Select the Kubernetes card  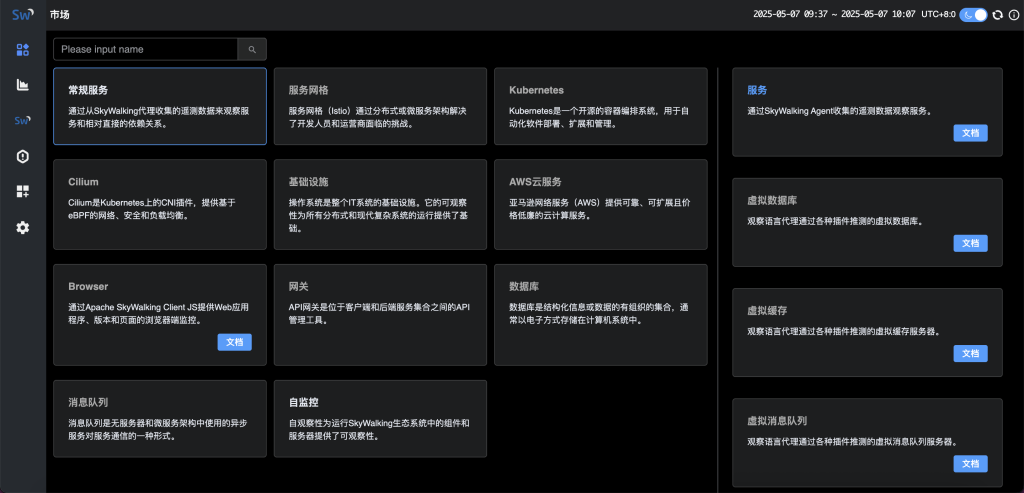[x=601, y=106]
